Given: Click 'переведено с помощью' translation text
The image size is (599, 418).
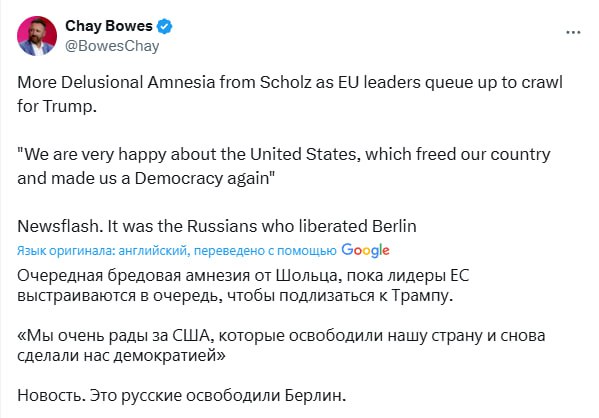Looking at the screenshot, I should pos(265,251).
